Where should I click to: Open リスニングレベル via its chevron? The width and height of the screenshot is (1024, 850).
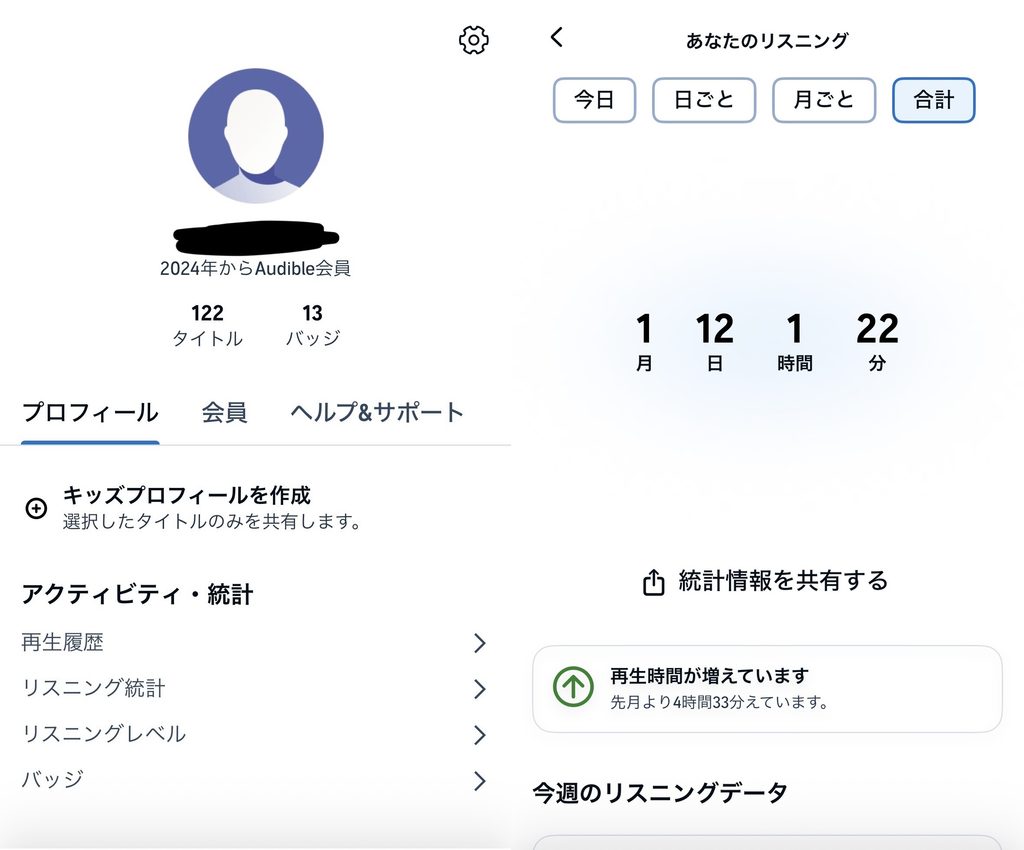click(x=480, y=735)
